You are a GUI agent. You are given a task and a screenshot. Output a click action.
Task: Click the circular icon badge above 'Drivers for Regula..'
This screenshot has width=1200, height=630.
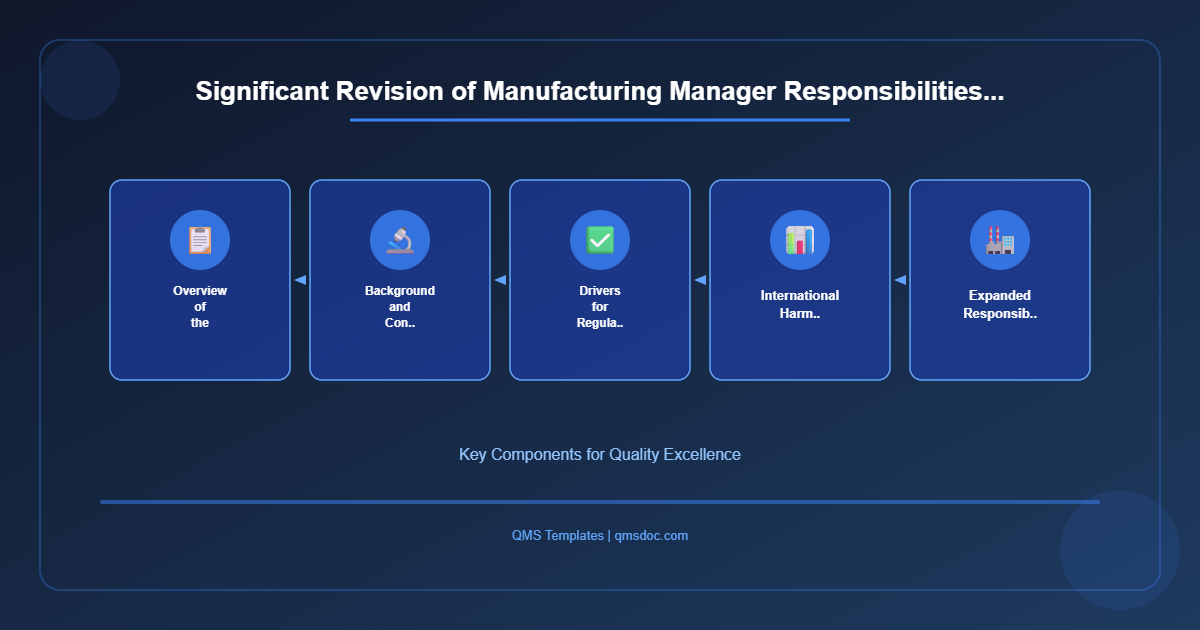(600, 239)
